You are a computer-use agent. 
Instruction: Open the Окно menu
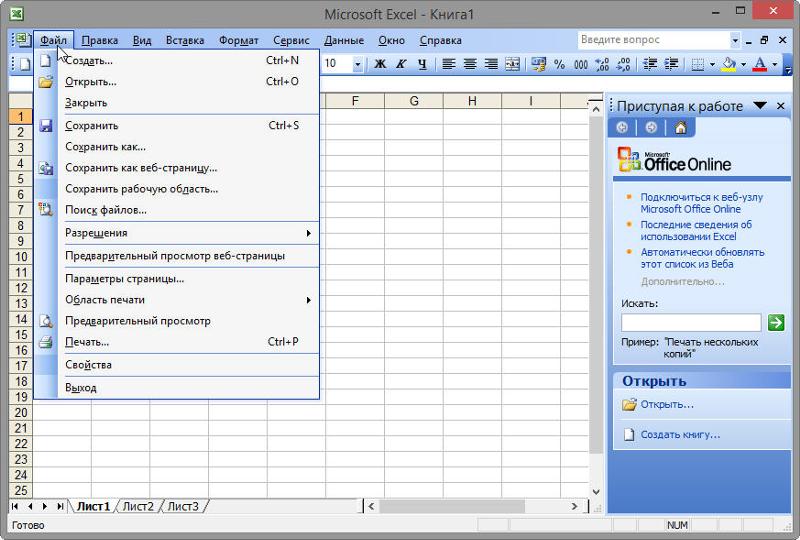pyautogui.click(x=391, y=40)
